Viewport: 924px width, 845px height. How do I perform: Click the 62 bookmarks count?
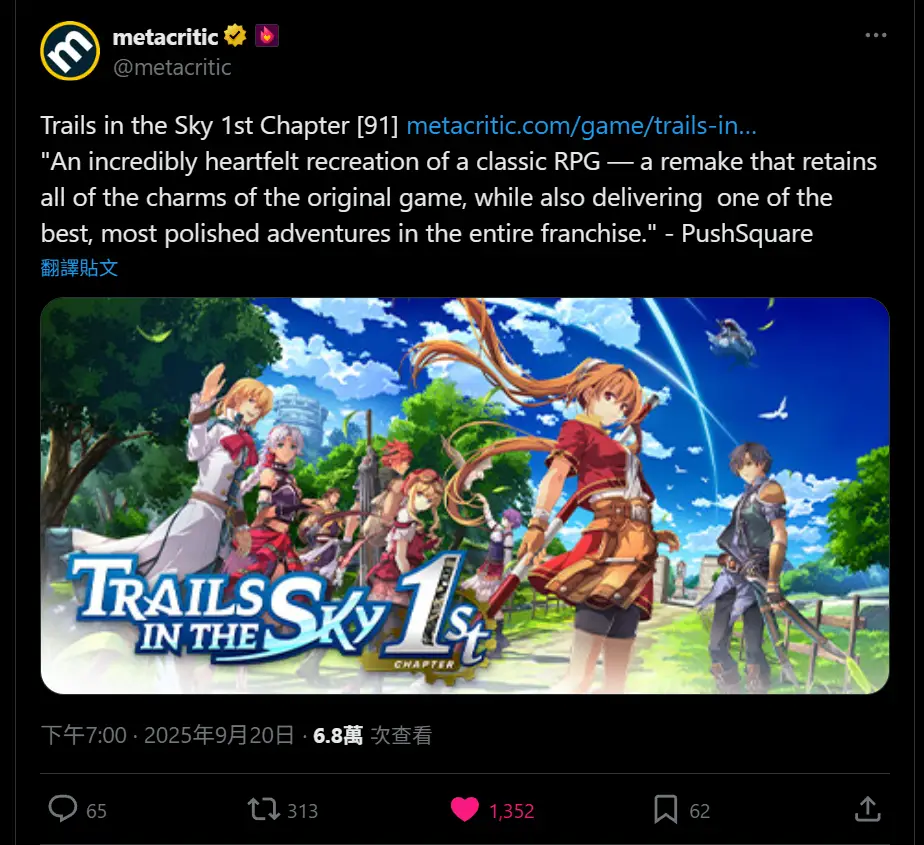[699, 811]
